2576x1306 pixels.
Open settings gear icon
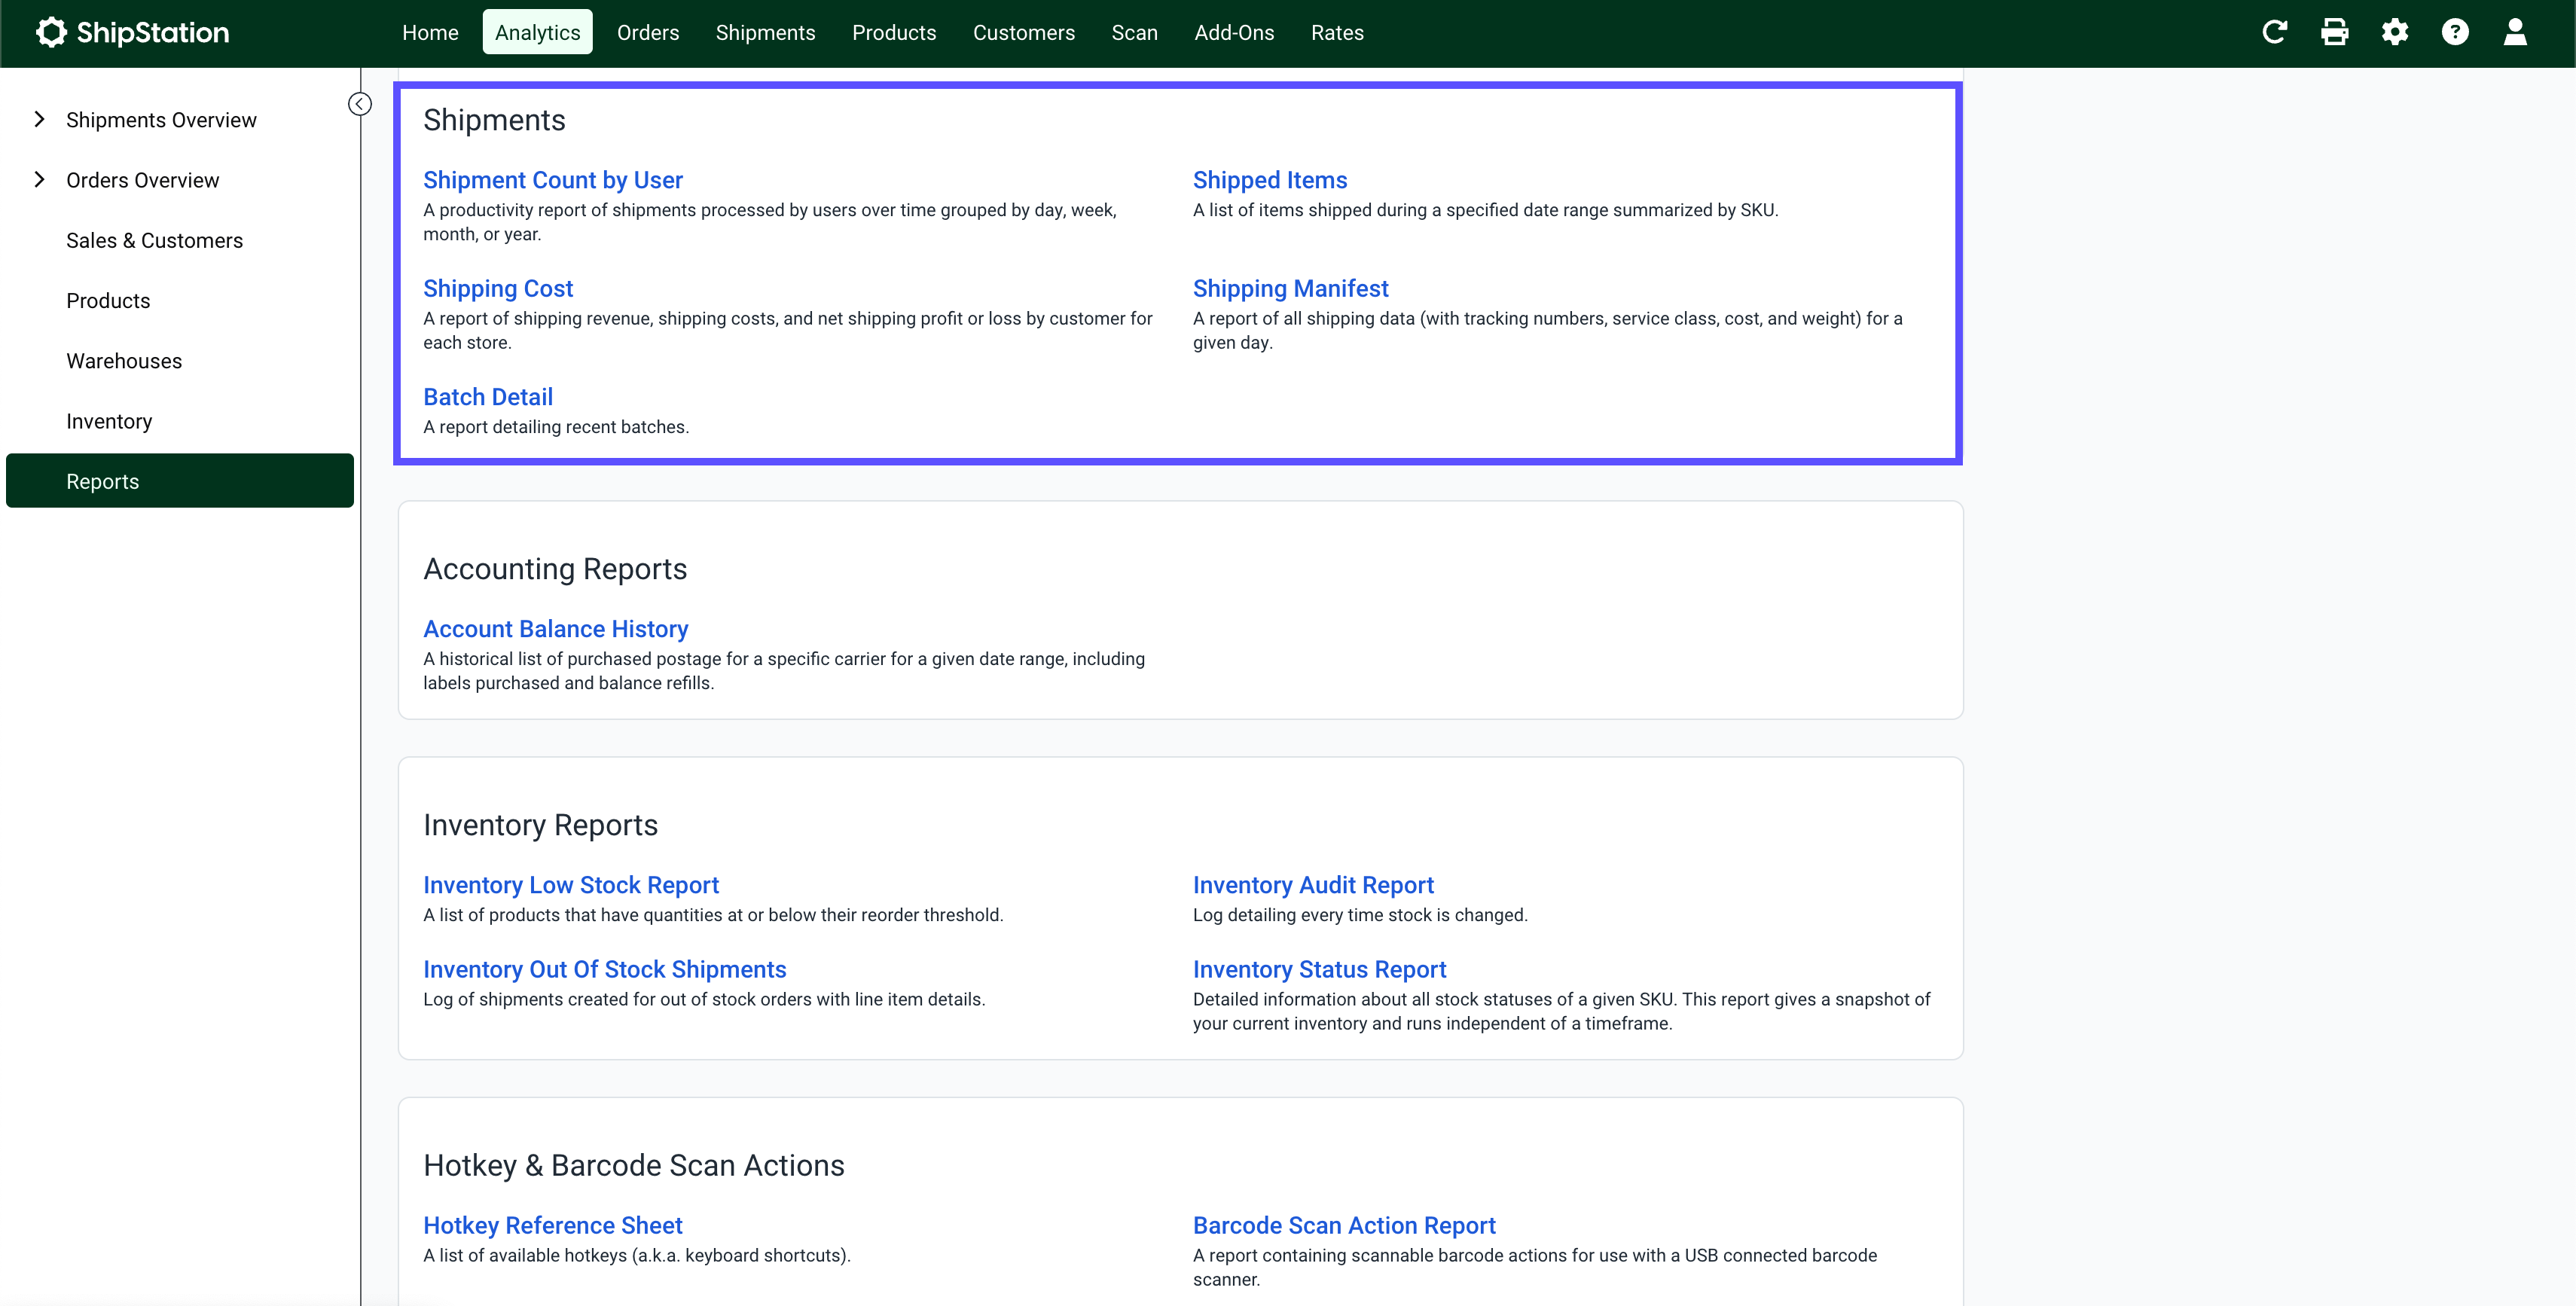coord(2394,32)
